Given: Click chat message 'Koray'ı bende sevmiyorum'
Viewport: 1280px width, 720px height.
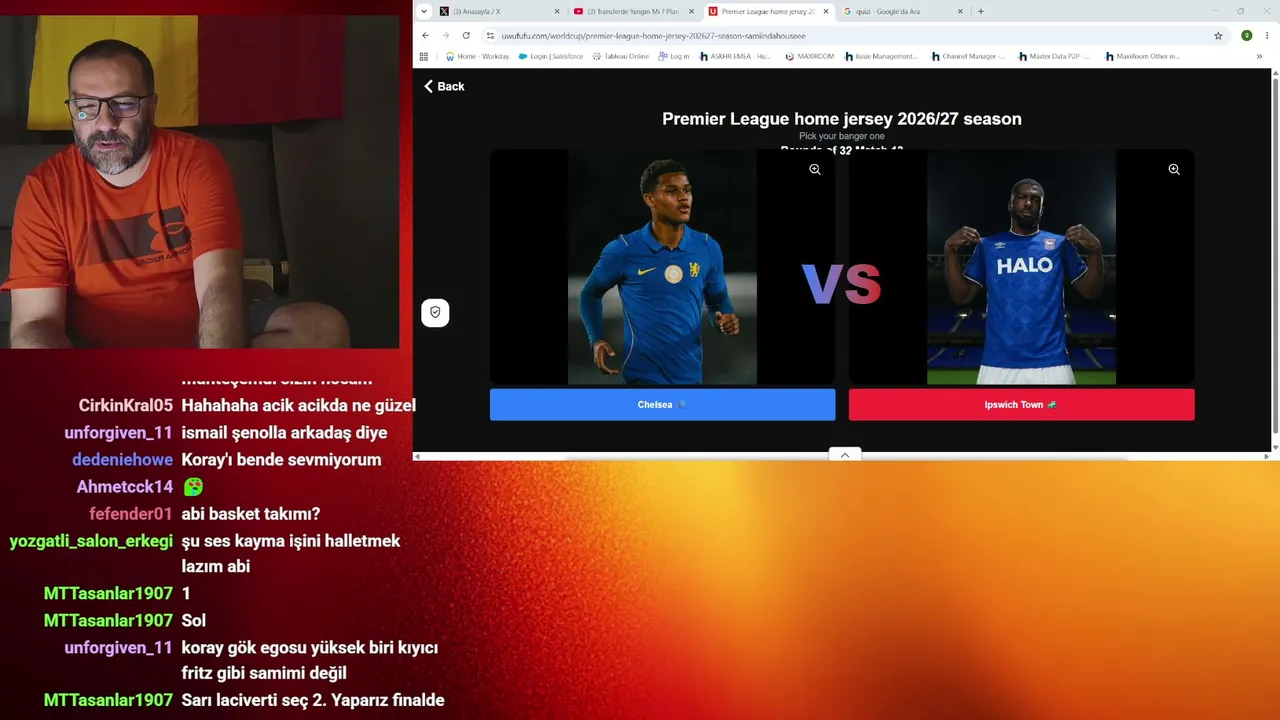Looking at the screenshot, I should click(x=281, y=460).
